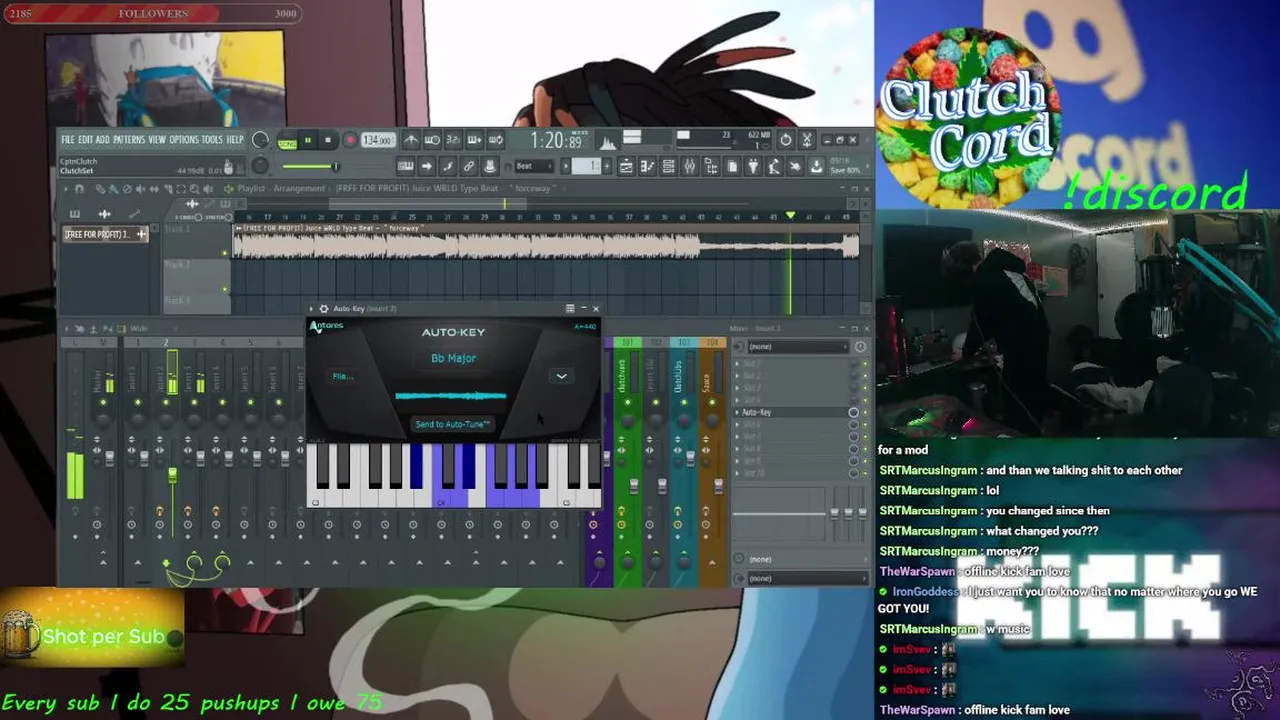Click the playlist magnet snap icon
The height and width of the screenshot is (720, 1280).
point(79,189)
